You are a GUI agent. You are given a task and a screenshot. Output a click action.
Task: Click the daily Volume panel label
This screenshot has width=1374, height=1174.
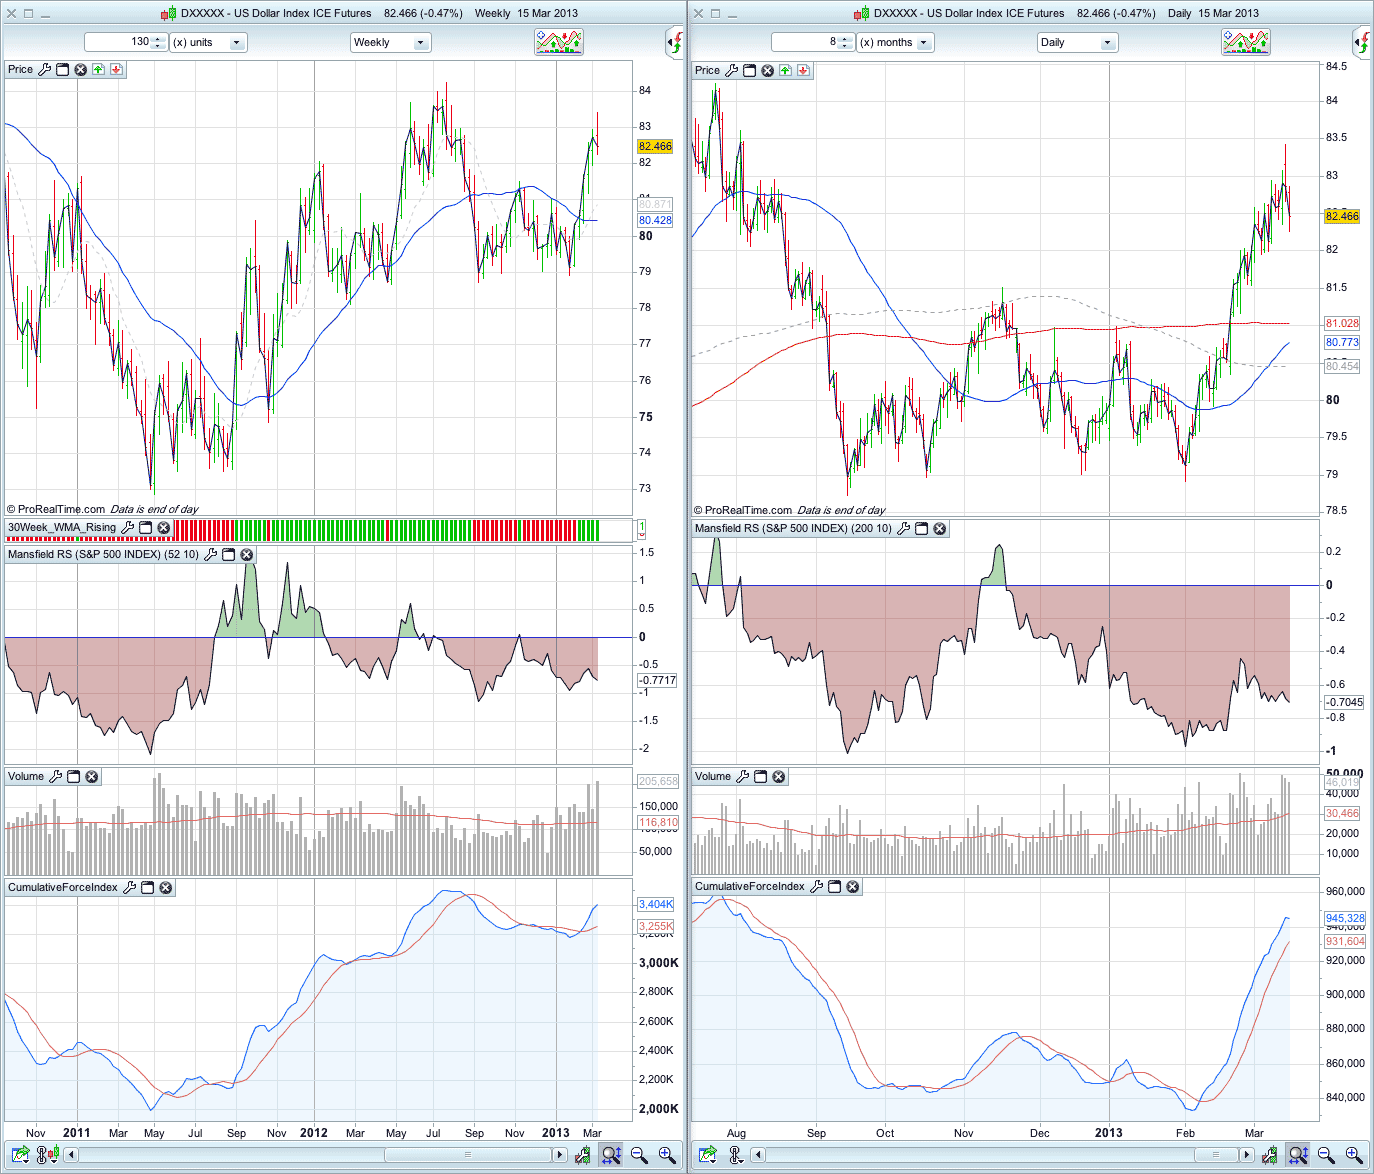coord(713,777)
